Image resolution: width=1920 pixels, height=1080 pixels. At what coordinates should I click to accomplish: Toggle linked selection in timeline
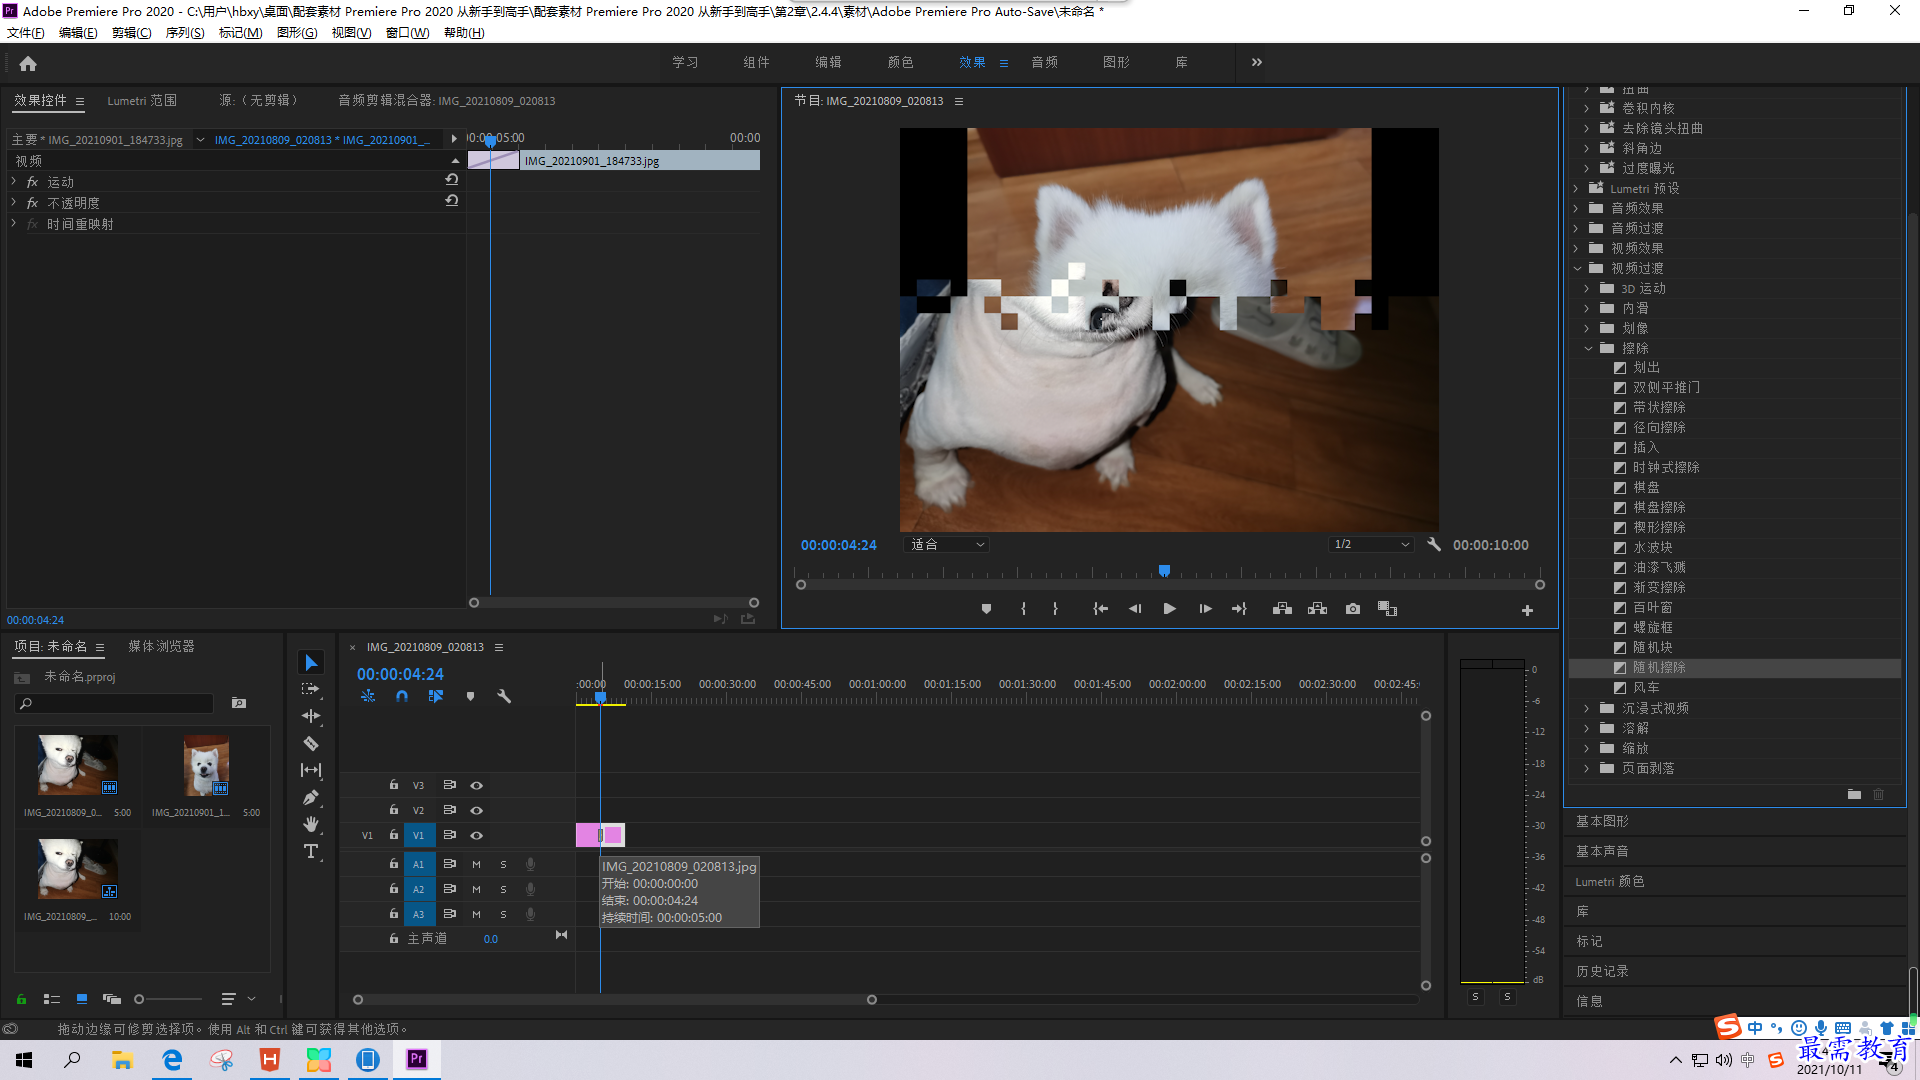(x=436, y=696)
